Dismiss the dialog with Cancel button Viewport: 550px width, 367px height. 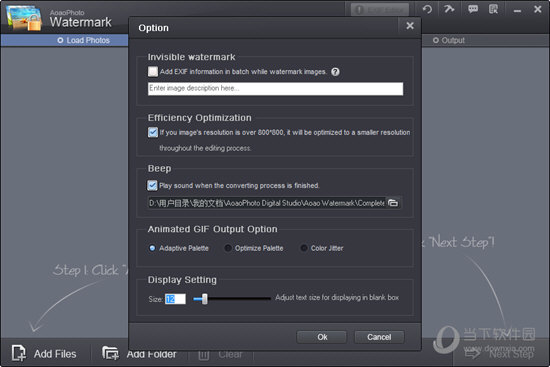[379, 337]
